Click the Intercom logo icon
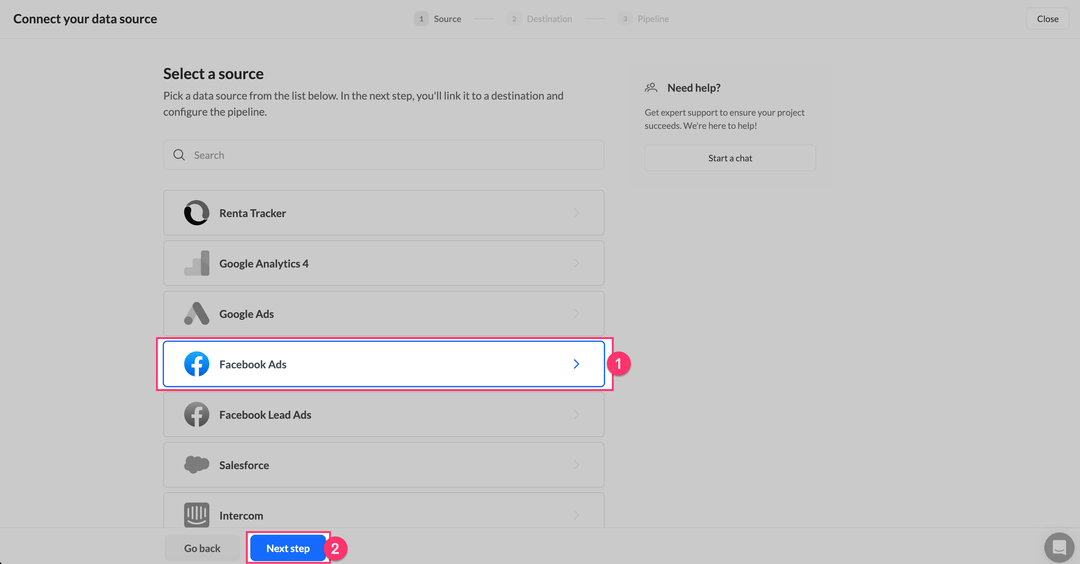Image resolution: width=1080 pixels, height=564 pixels. (x=196, y=515)
